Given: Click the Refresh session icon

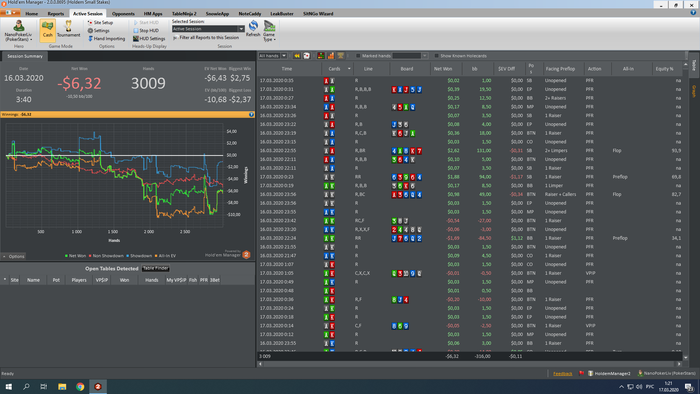Looking at the screenshot, I should point(253,28).
